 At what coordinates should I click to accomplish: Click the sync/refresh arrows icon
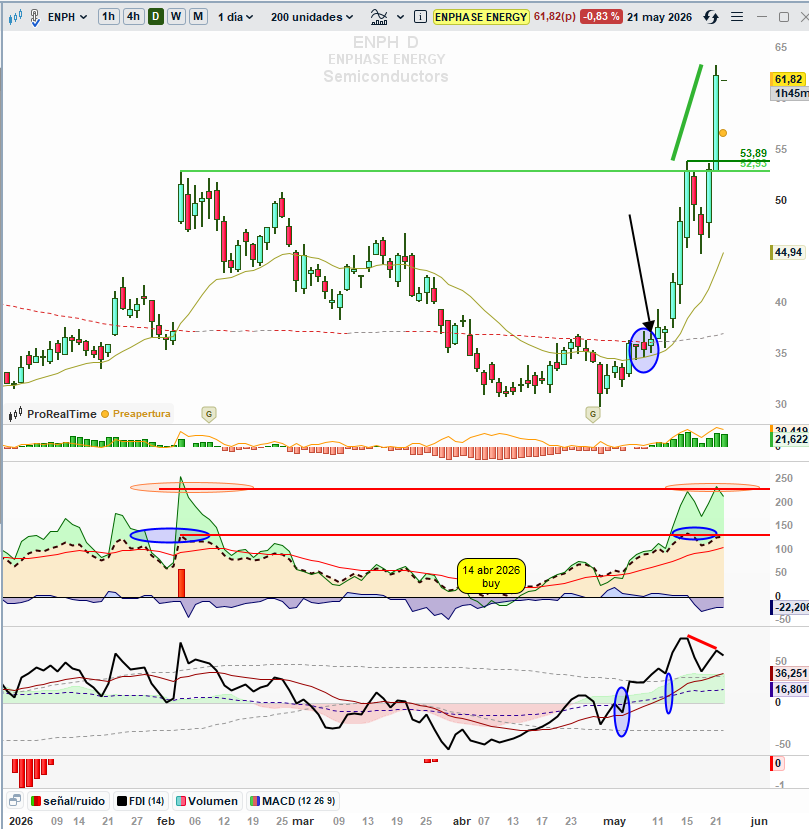point(711,17)
